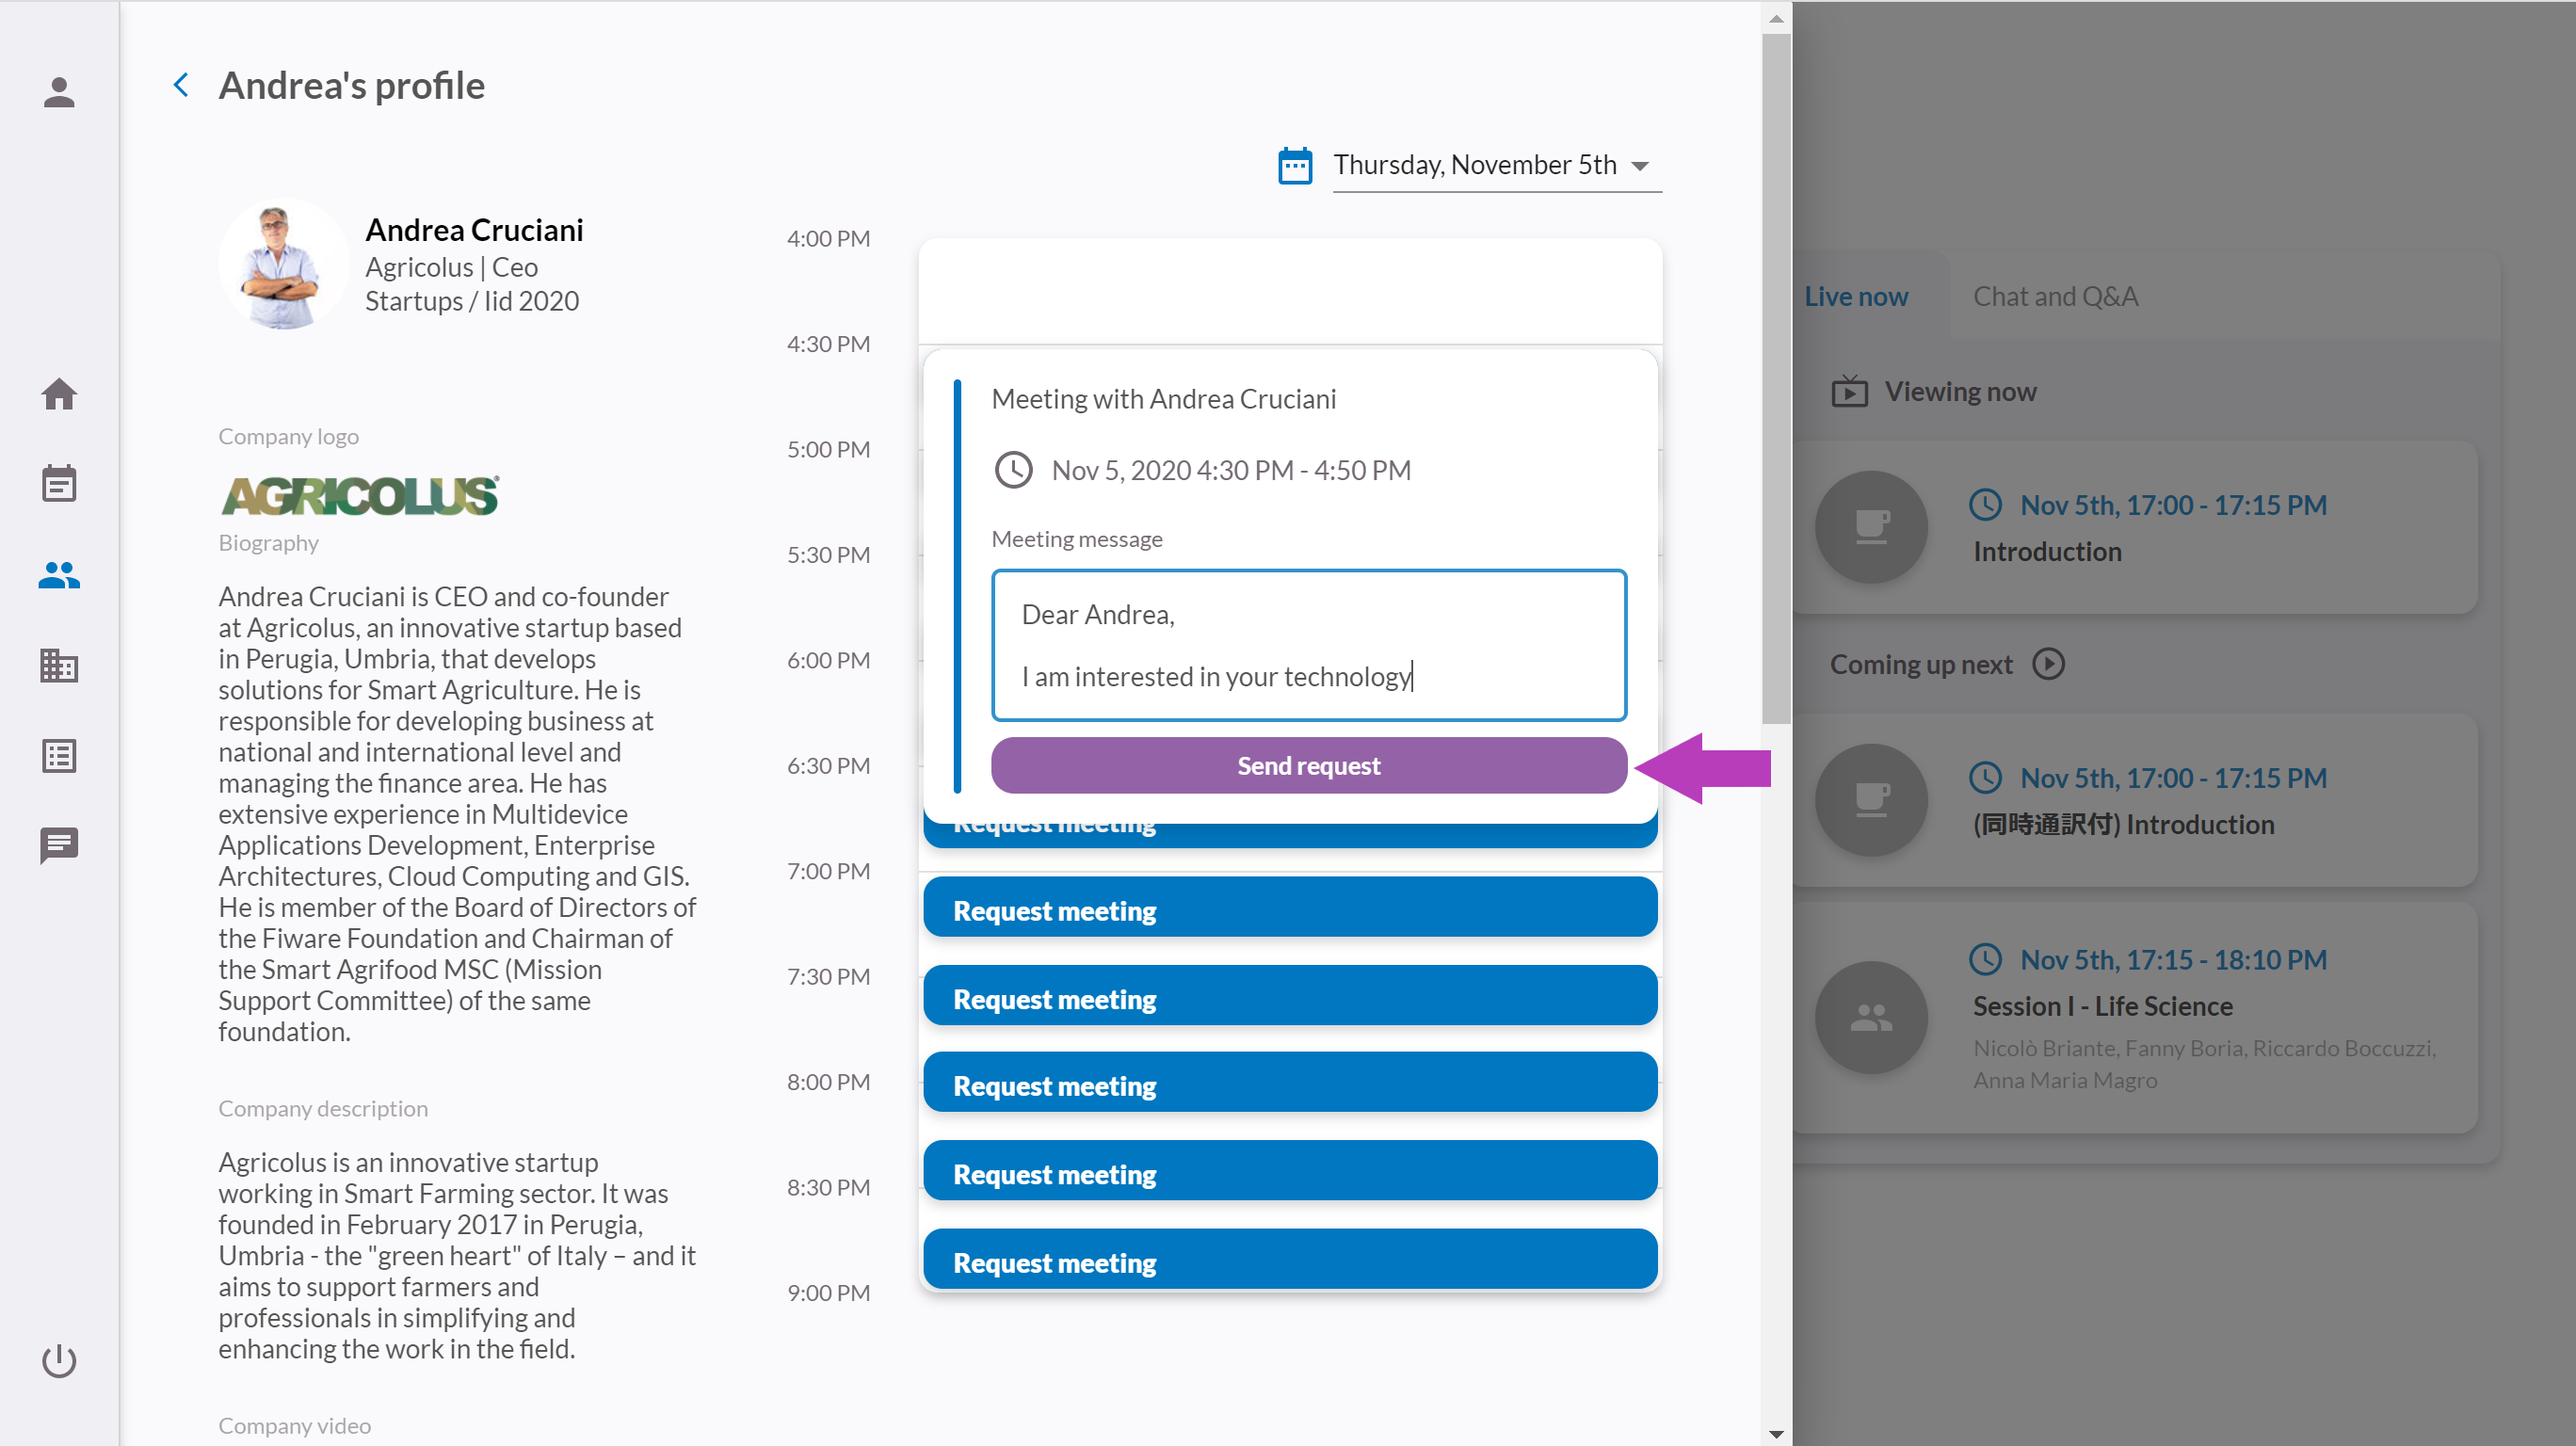Open the agenda calendar sidebar icon
The image size is (2576, 1446).
click(59, 484)
